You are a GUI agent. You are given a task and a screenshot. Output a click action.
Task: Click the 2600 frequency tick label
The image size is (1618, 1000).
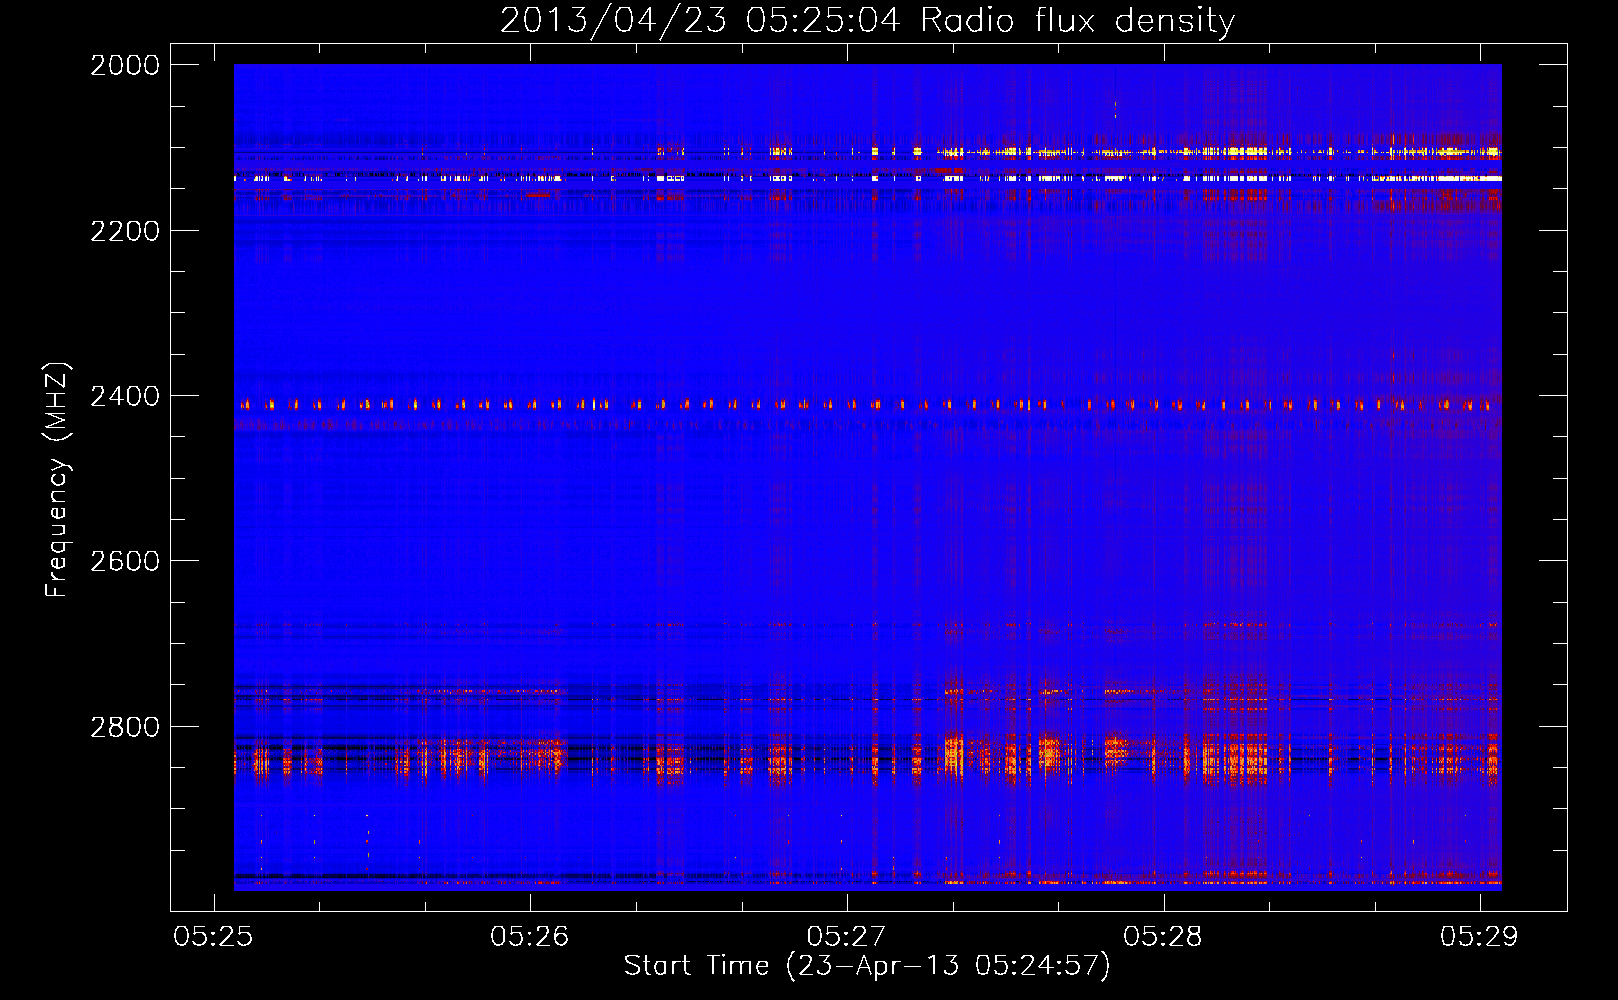[x=125, y=561]
